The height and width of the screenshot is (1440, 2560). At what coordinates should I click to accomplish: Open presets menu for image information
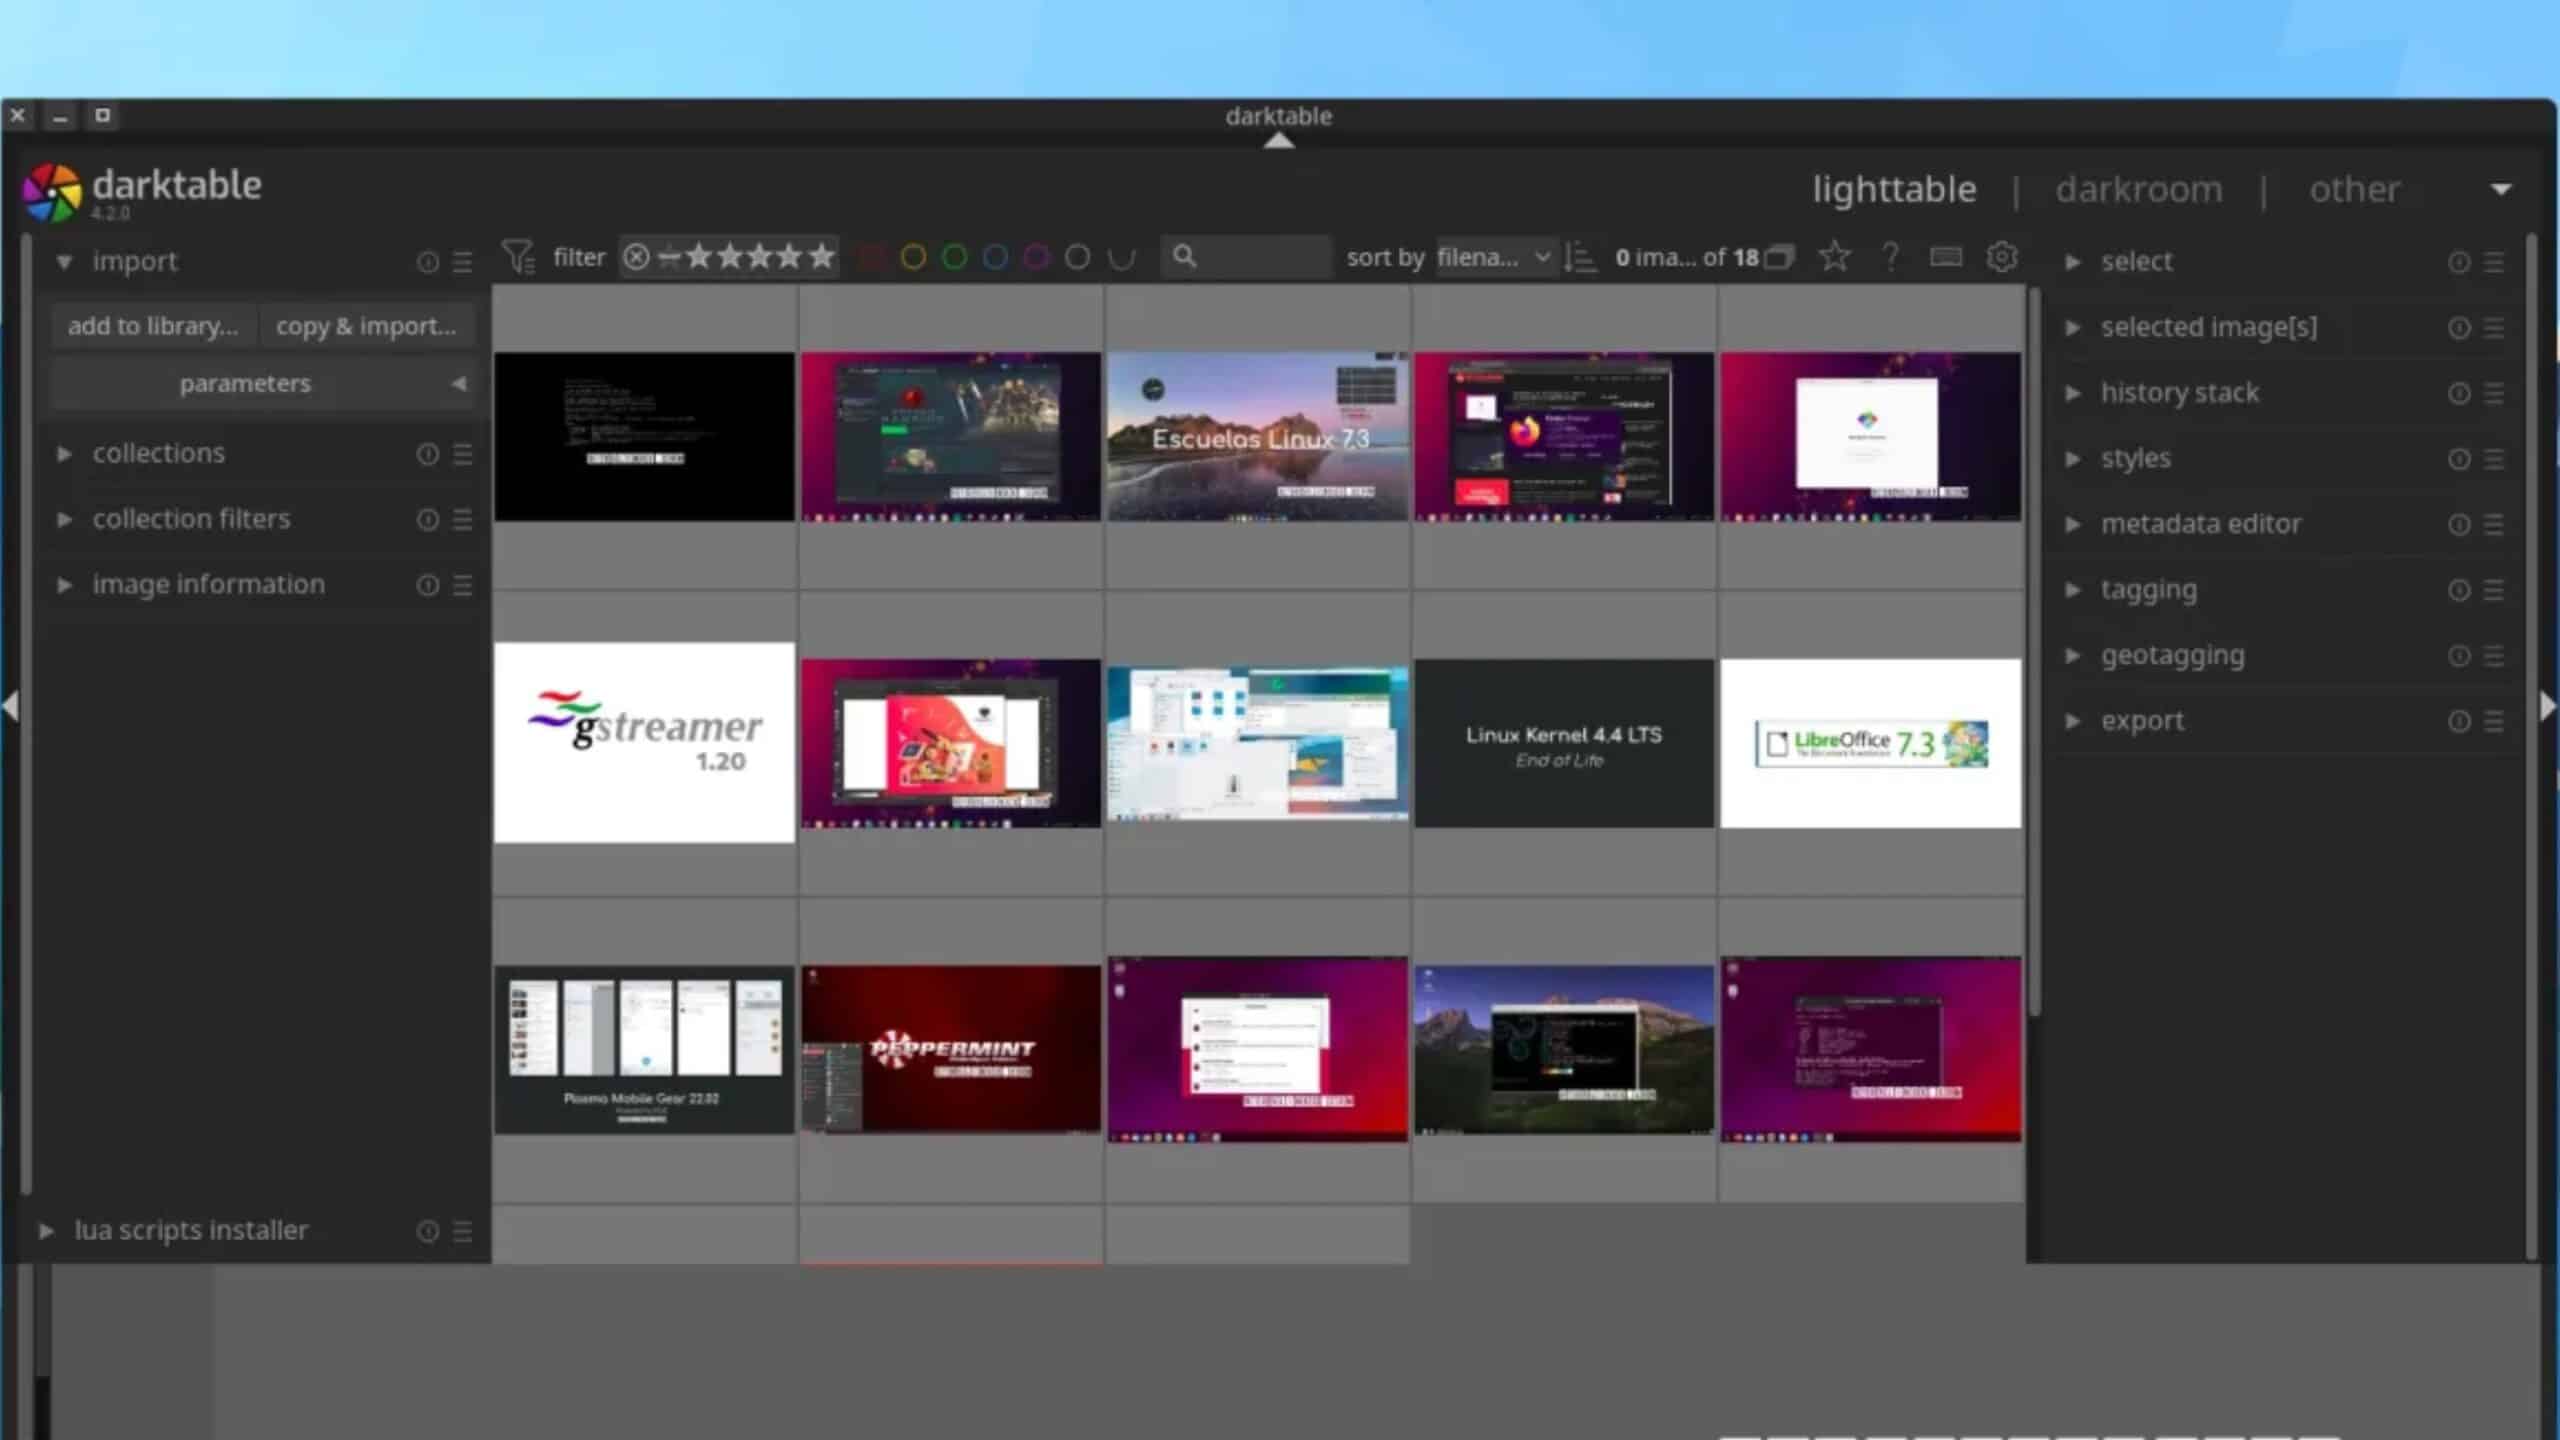click(x=462, y=585)
